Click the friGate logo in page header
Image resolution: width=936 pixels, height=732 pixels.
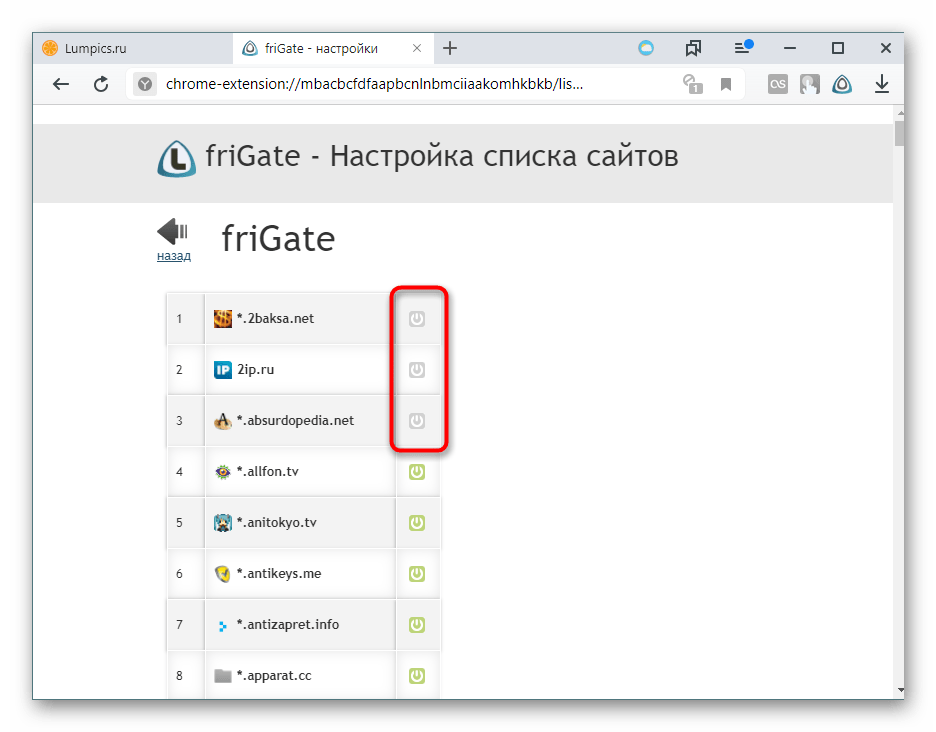coord(177,159)
